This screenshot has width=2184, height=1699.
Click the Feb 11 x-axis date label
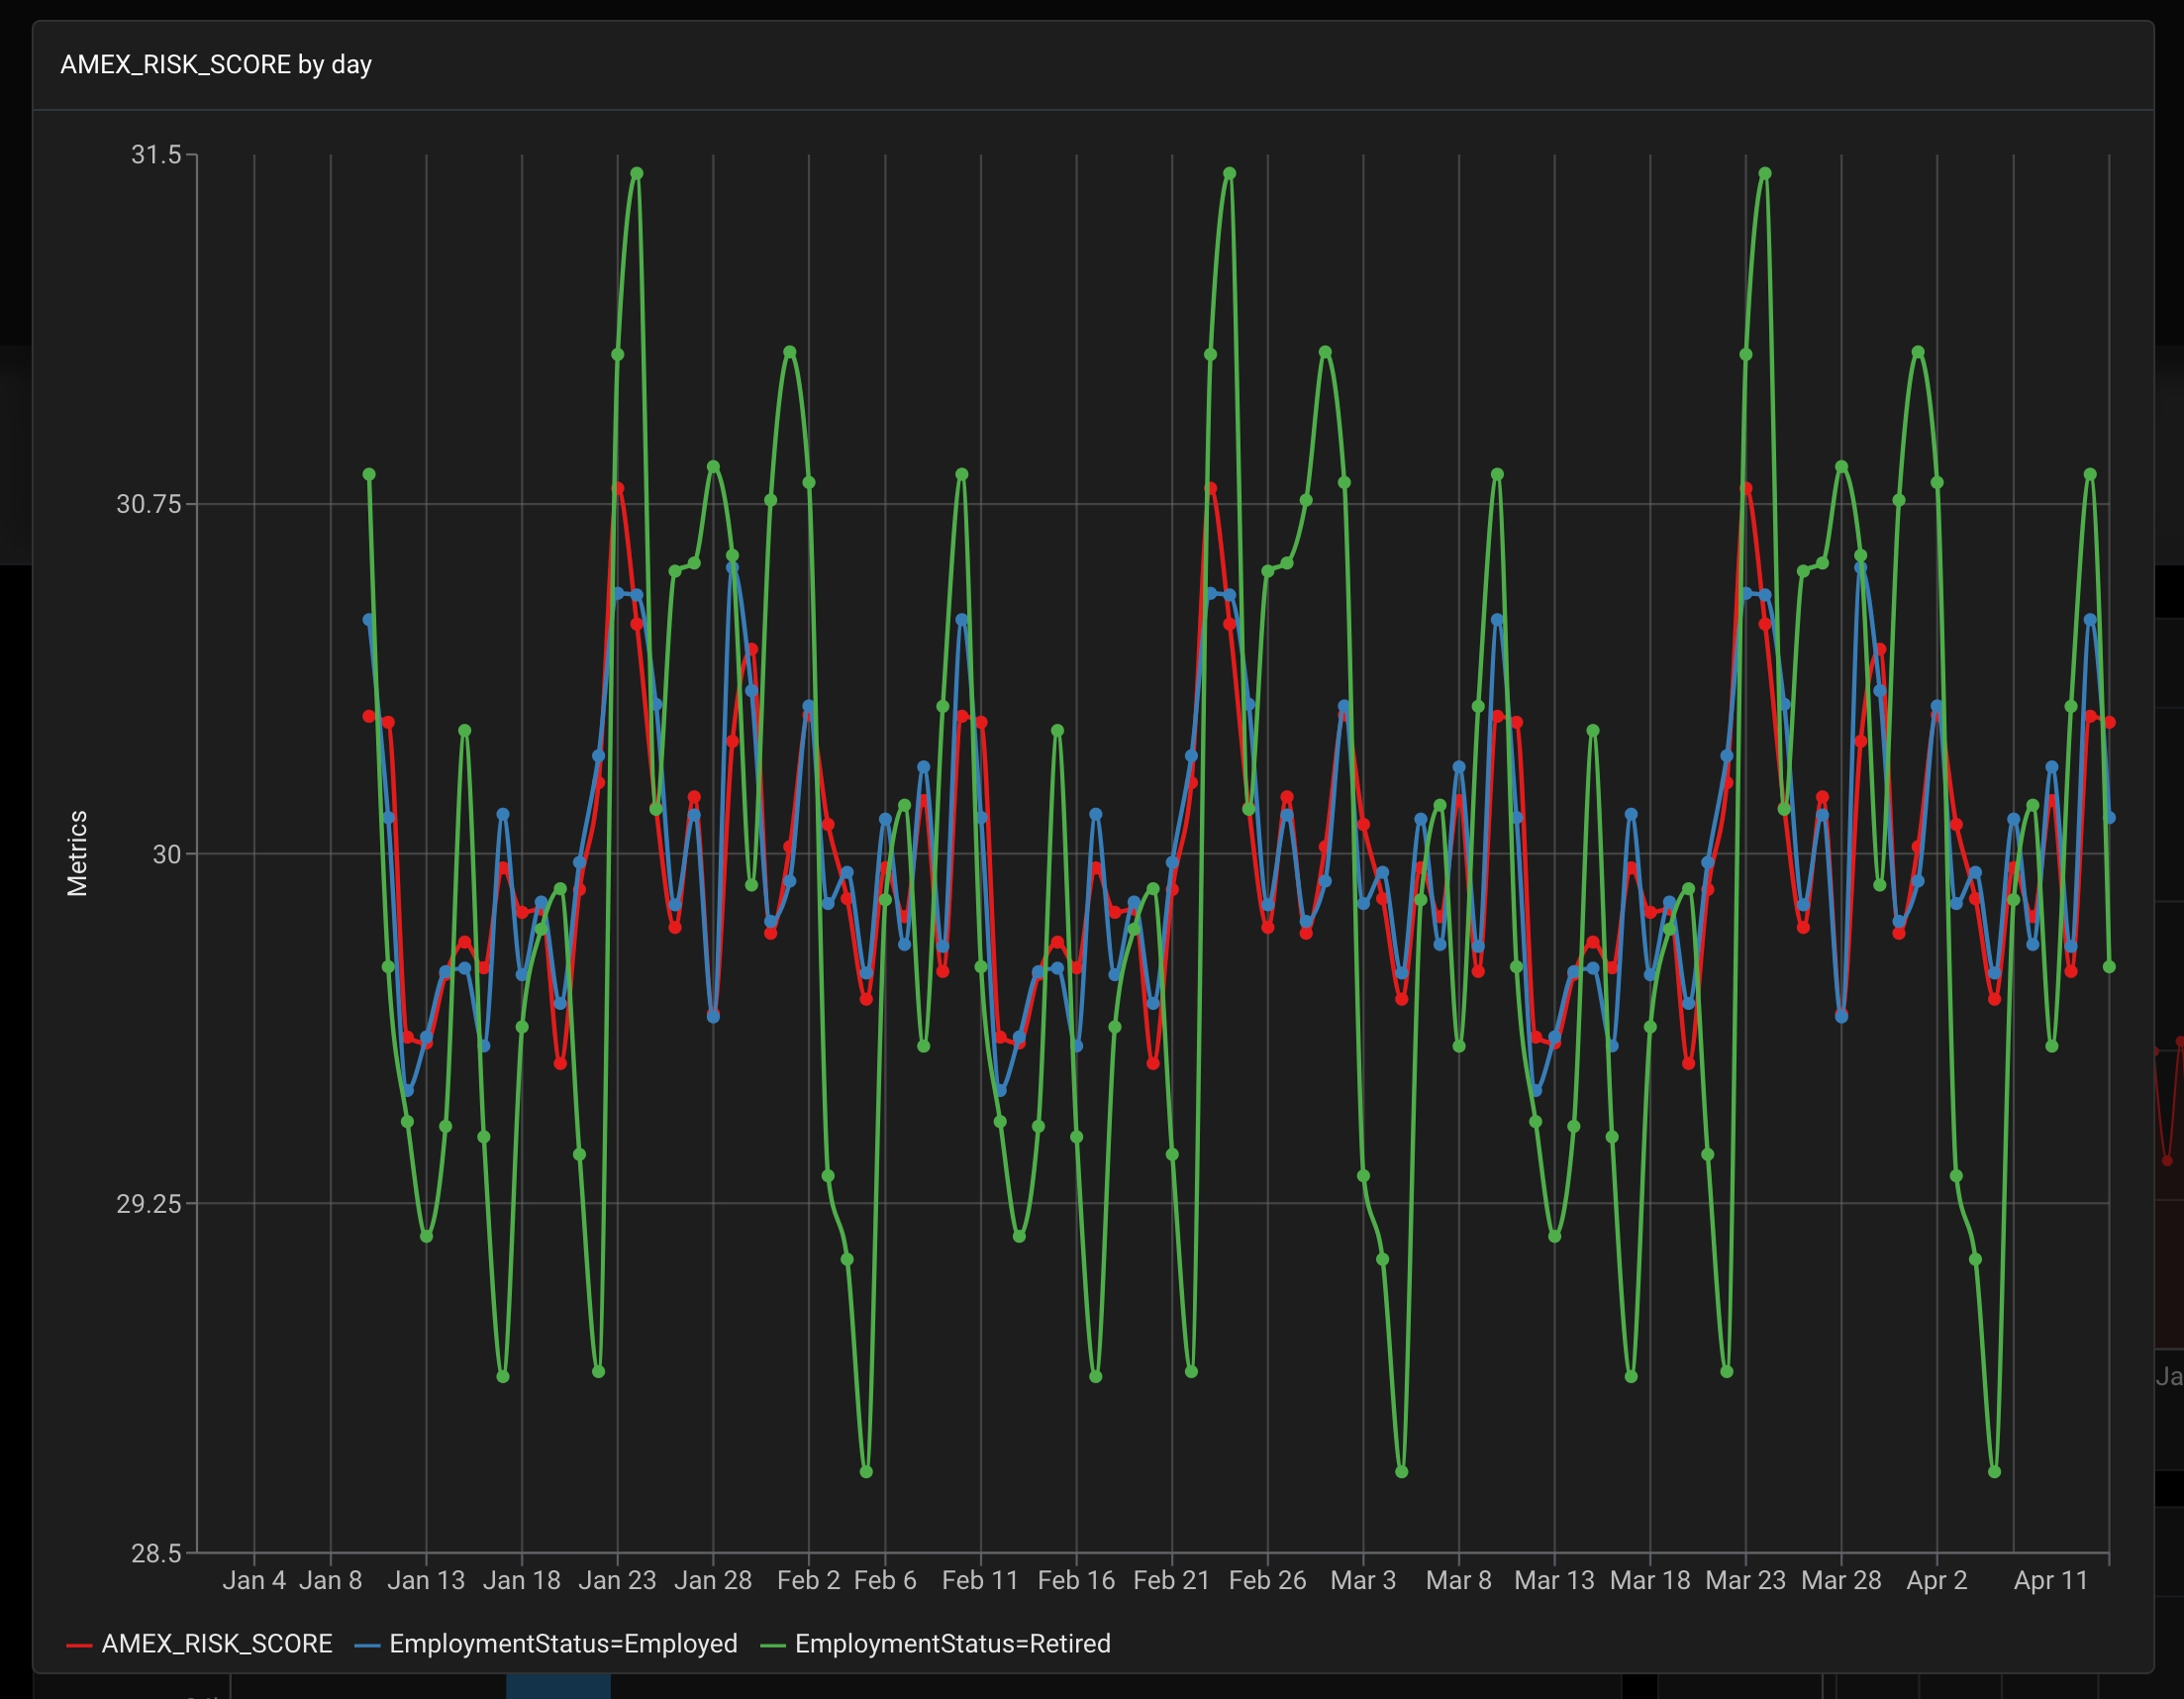pyautogui.click(x=980, y=1581)
